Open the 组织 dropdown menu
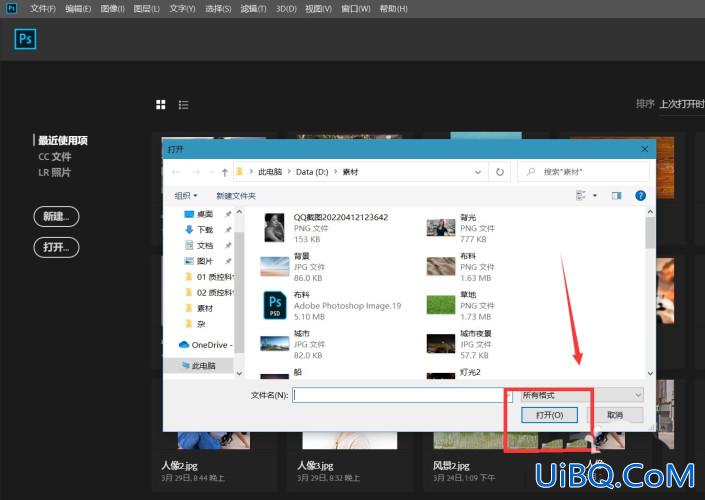Viewport: 705px width, 500px height. pos(186,196)
